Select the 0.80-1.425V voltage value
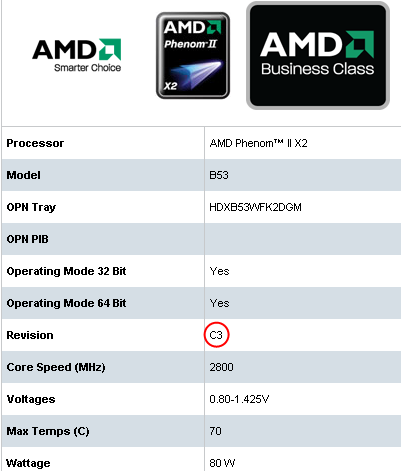 point(239,399)
